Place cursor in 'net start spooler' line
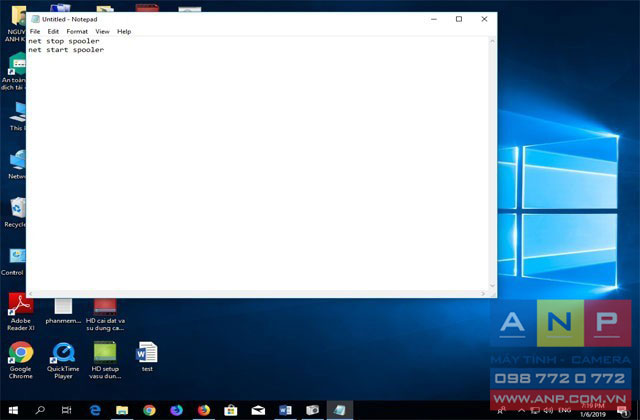This screenshot has height=420, width=640. click(66, 50)
